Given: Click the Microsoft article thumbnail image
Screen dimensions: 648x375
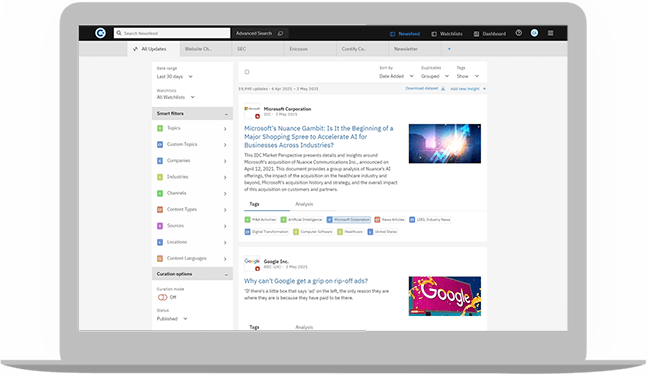Looking at the screenshot, I should pos(445,143).
